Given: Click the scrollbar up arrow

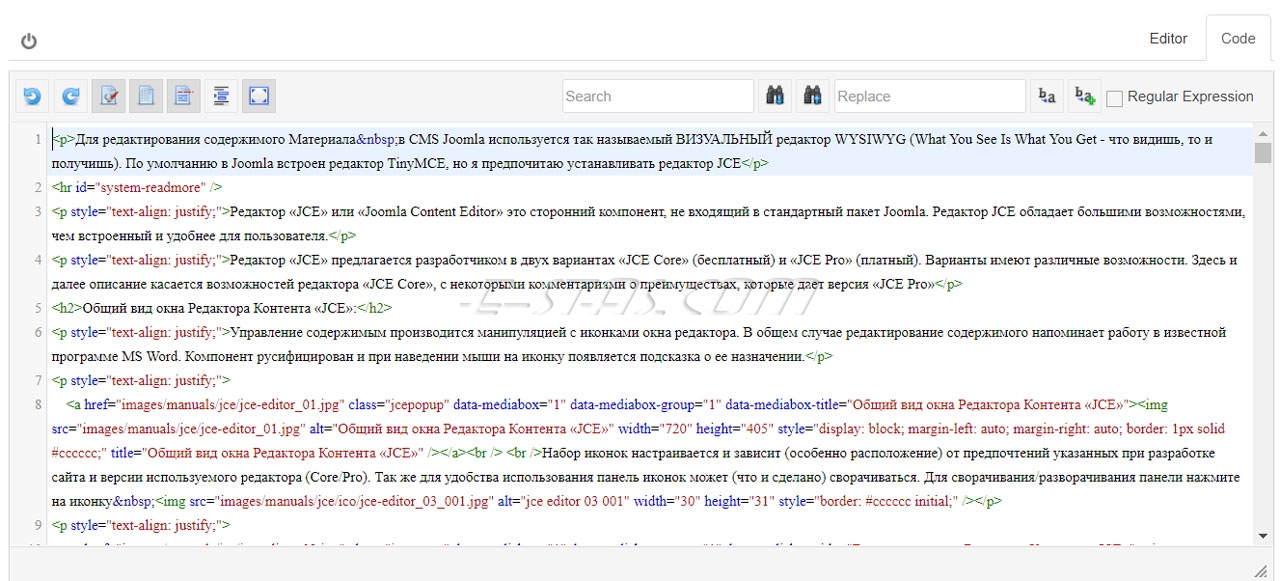Looking at the screenshot, I should [x=1263, y=135].
